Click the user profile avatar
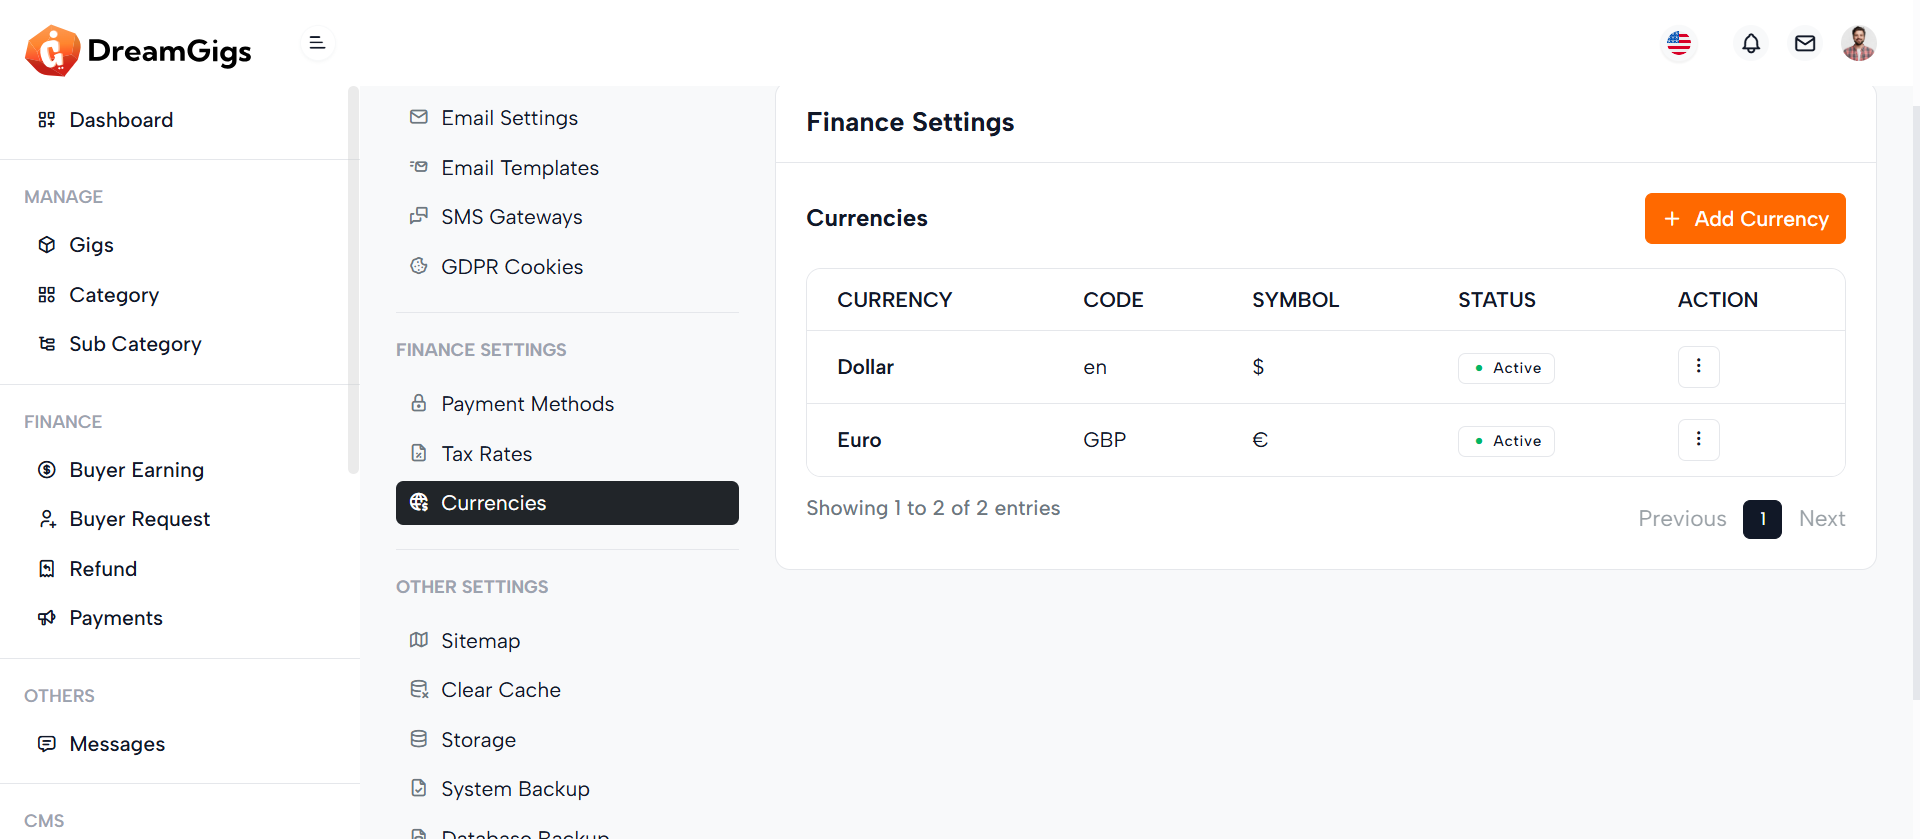This screenshot has width=1920, height=839. [1859, 43]
